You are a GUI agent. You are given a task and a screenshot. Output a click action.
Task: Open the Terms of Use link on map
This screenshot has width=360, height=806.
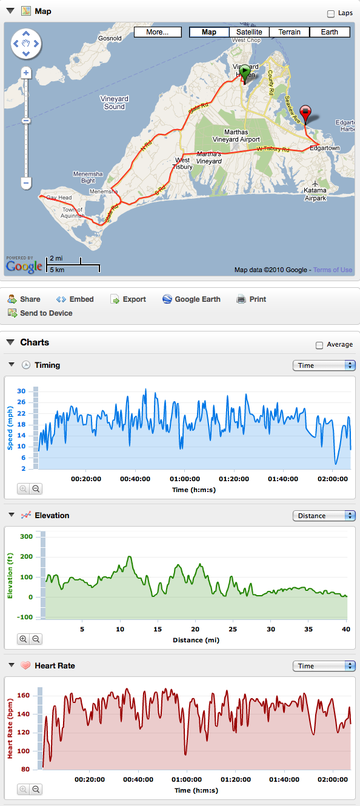(333, 270)
